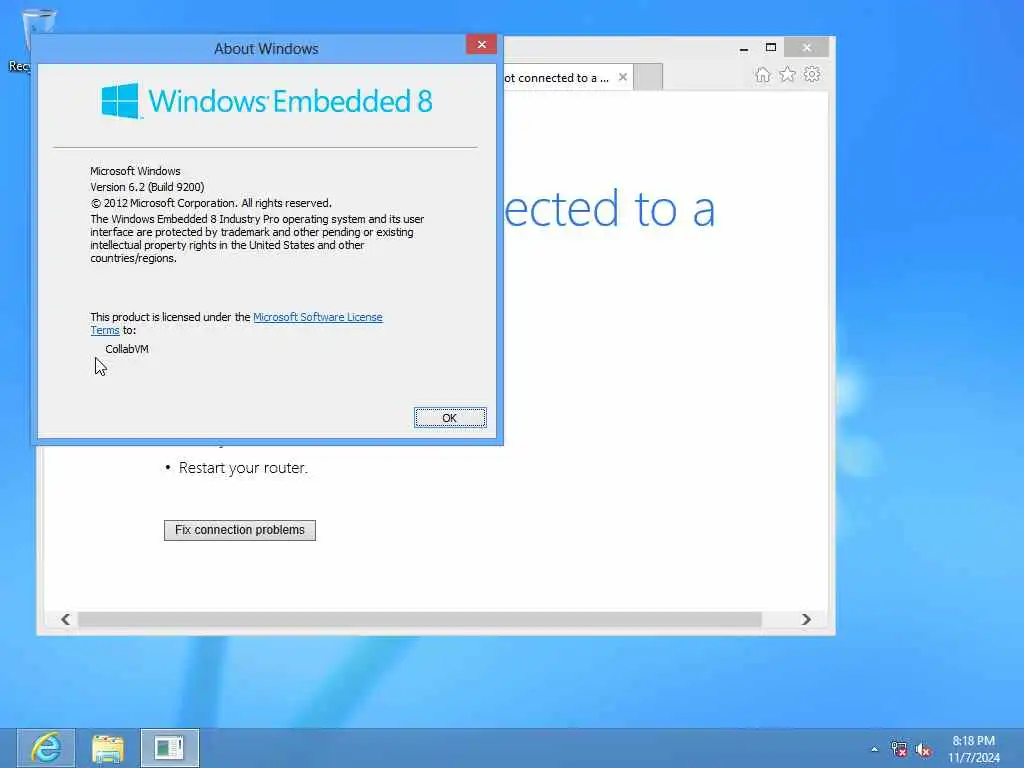Close the Internet Explorer window
Image resolution: width=1024 pixels, height=768 pixels.
(x=807, y=47)
